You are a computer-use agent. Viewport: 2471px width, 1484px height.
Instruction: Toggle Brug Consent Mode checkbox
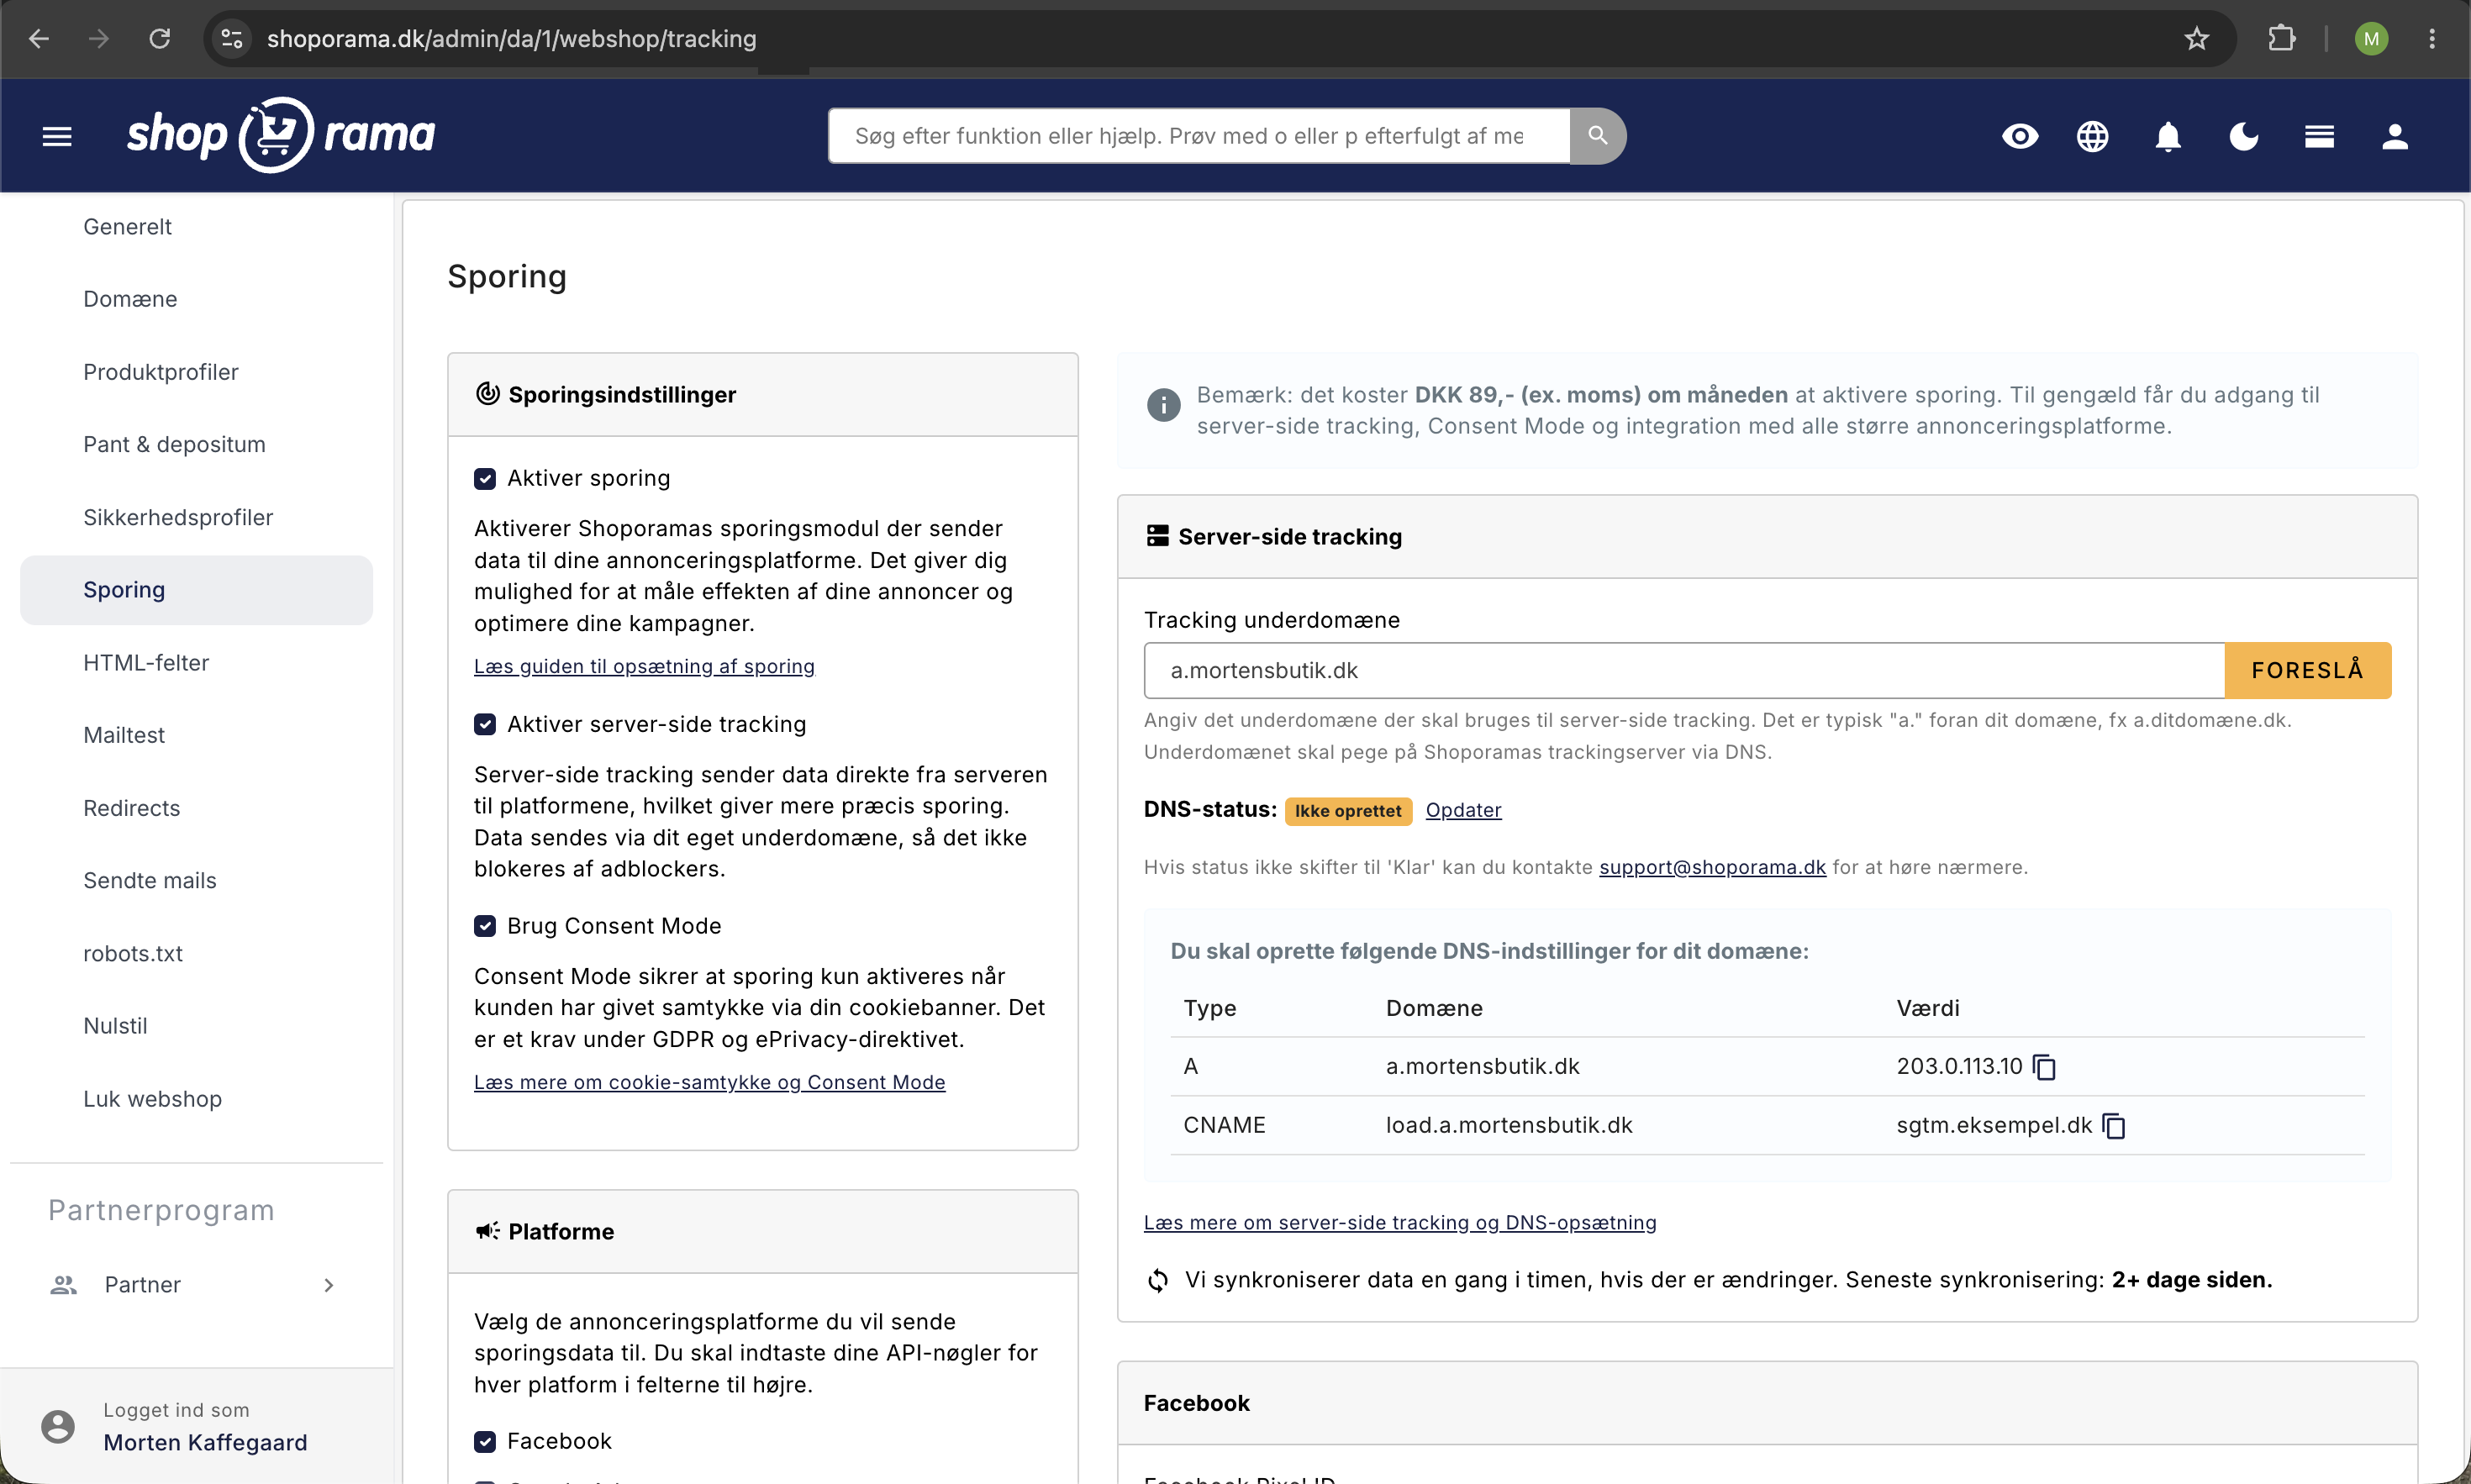coord(485,926)
